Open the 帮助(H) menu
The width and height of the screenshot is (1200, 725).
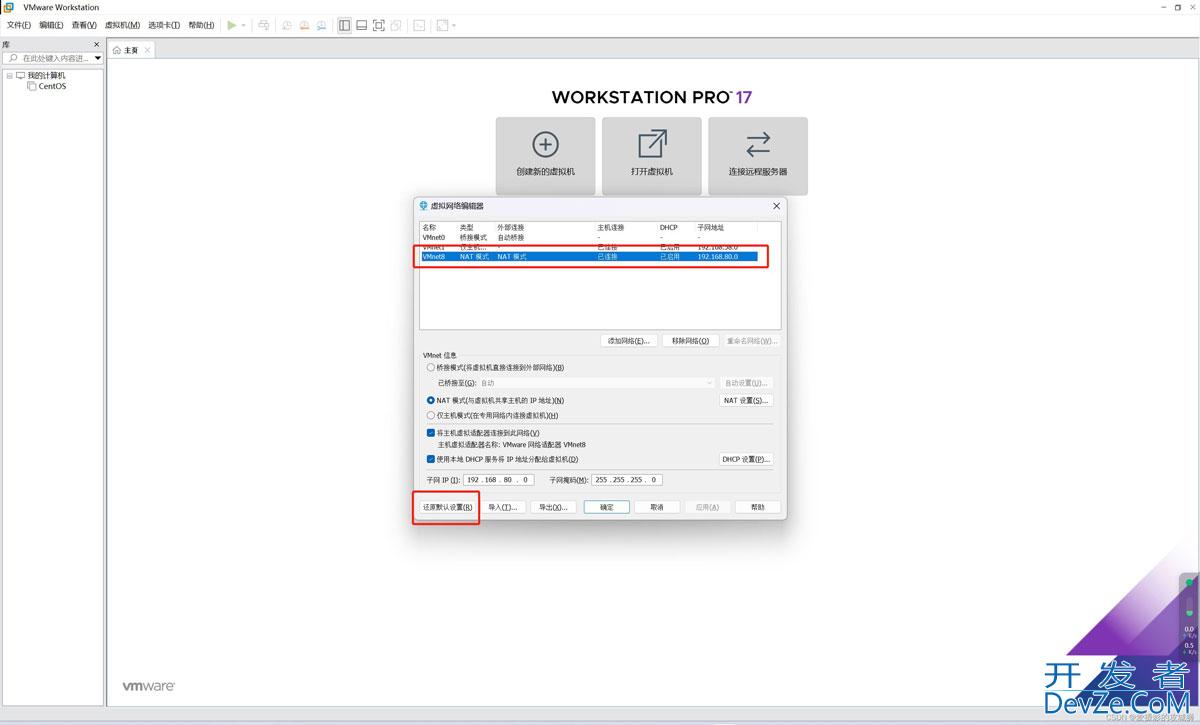pos(201,25)
